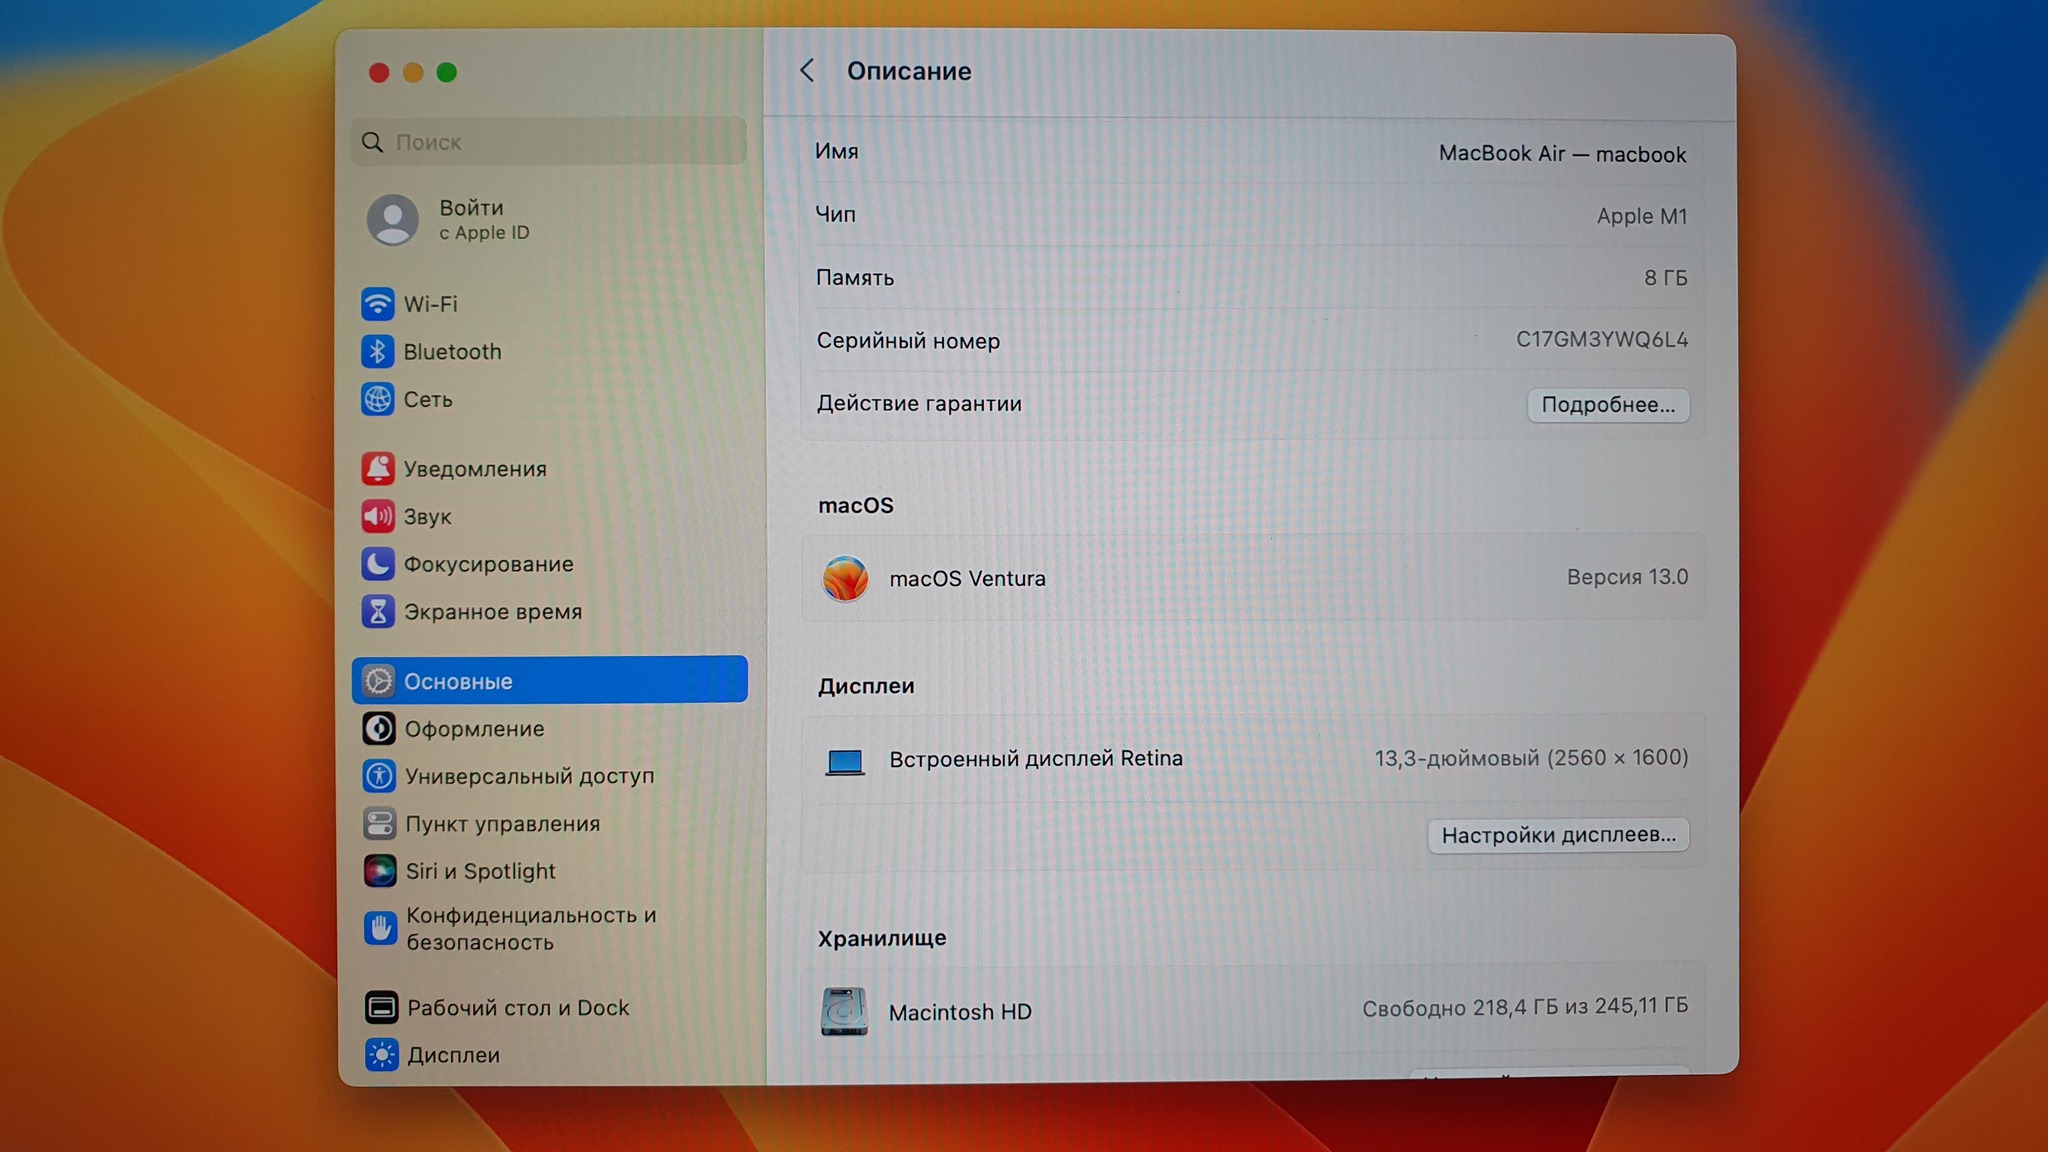This screenshot has width=2048, height=1152.
Task: Click the warranty details button
Action: 1607,405
